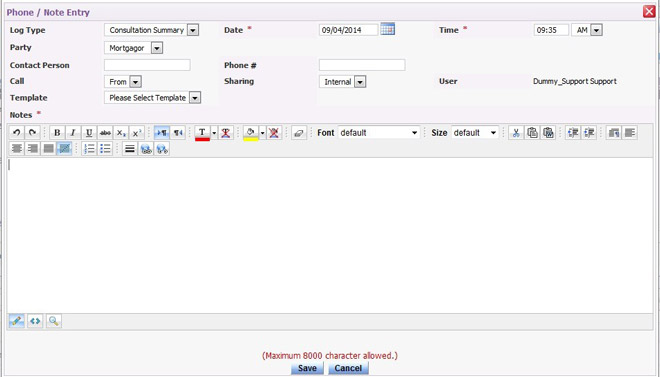This screenshot has width=660, height=377.
Task: Click the globe-with-chain create link icon
Action: [x=146, y=149]
